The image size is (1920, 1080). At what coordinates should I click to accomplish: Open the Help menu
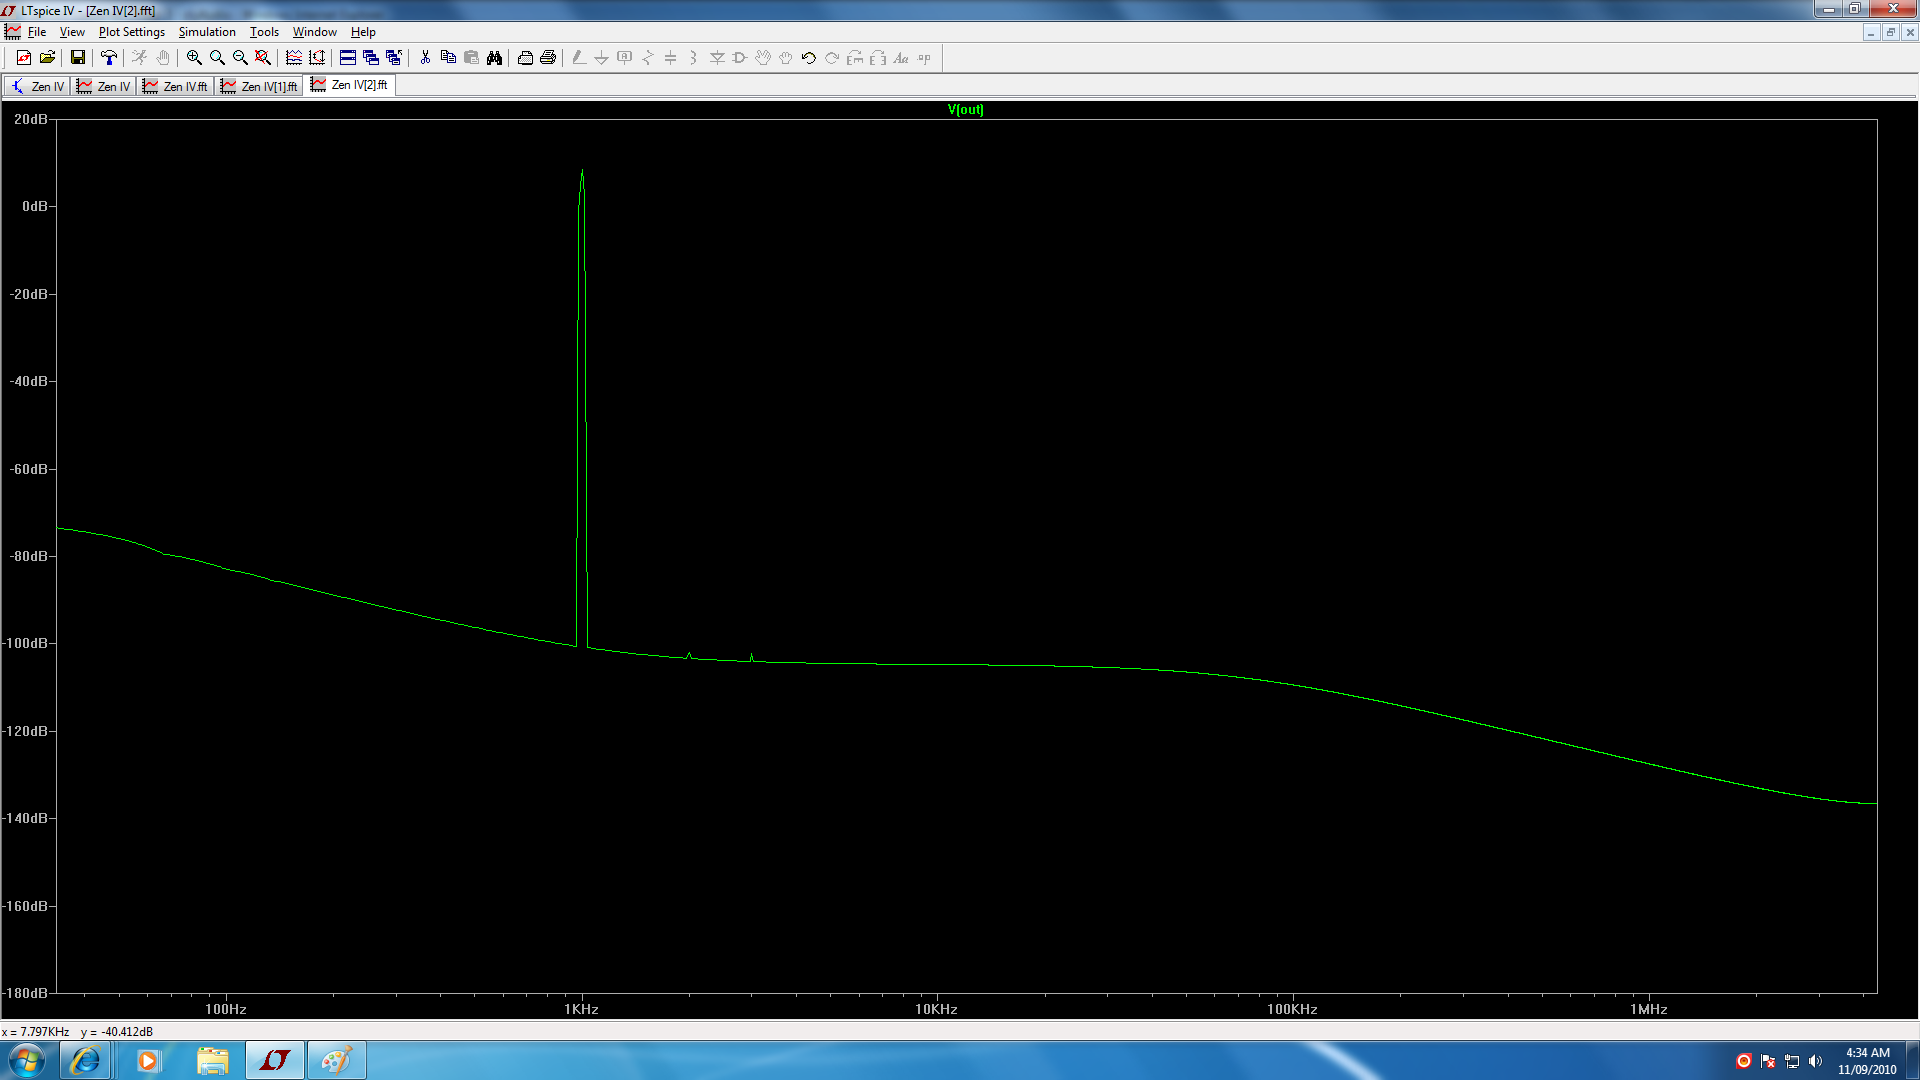pyautogui.click(x=363, y=32)
